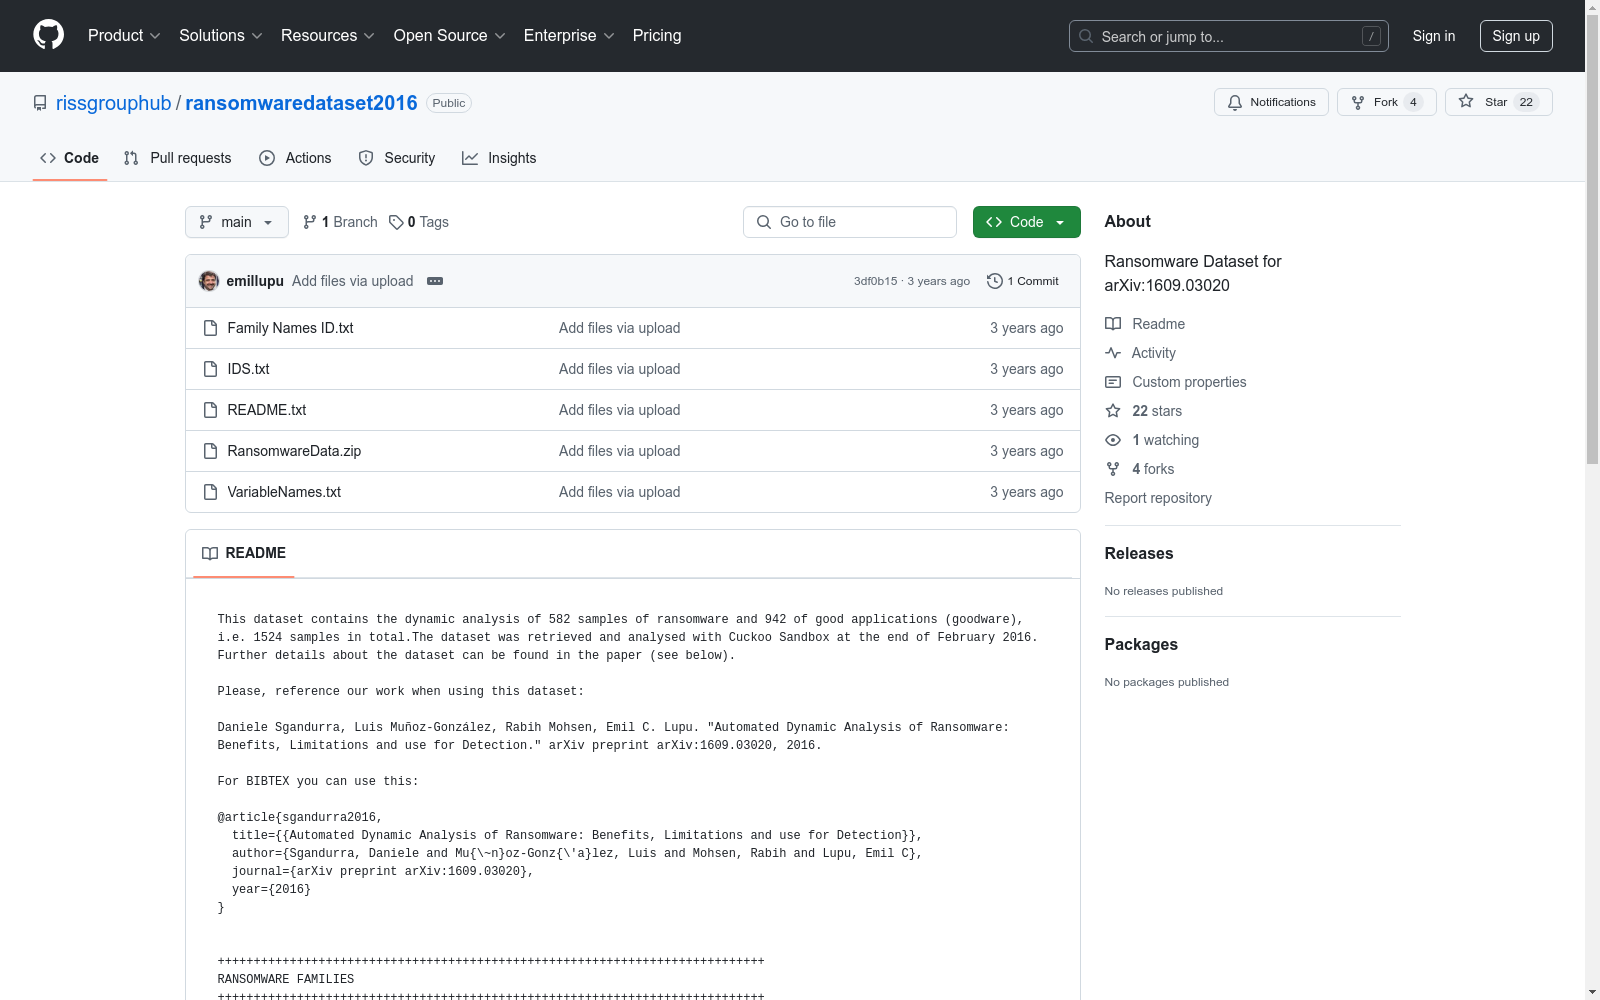Image resolution: width=1600 pixels, height=1000 pixels.
Task: Open the VariableNames.txt file
Action: coord(284,492)
